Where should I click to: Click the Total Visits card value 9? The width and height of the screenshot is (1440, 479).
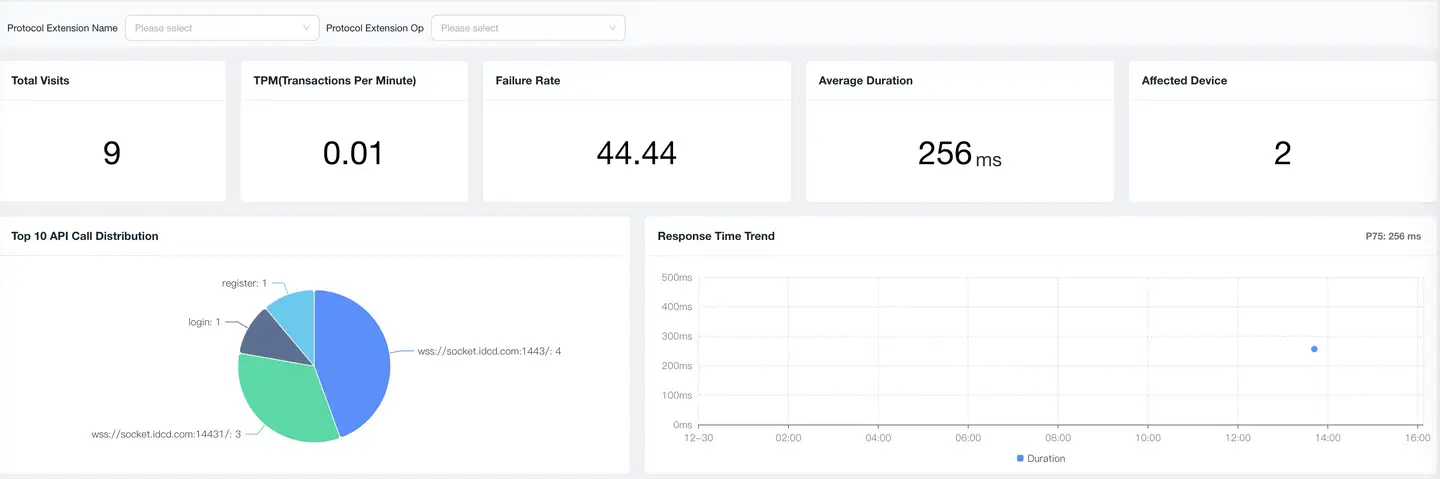pyautogui.click(x=112, y=153)
